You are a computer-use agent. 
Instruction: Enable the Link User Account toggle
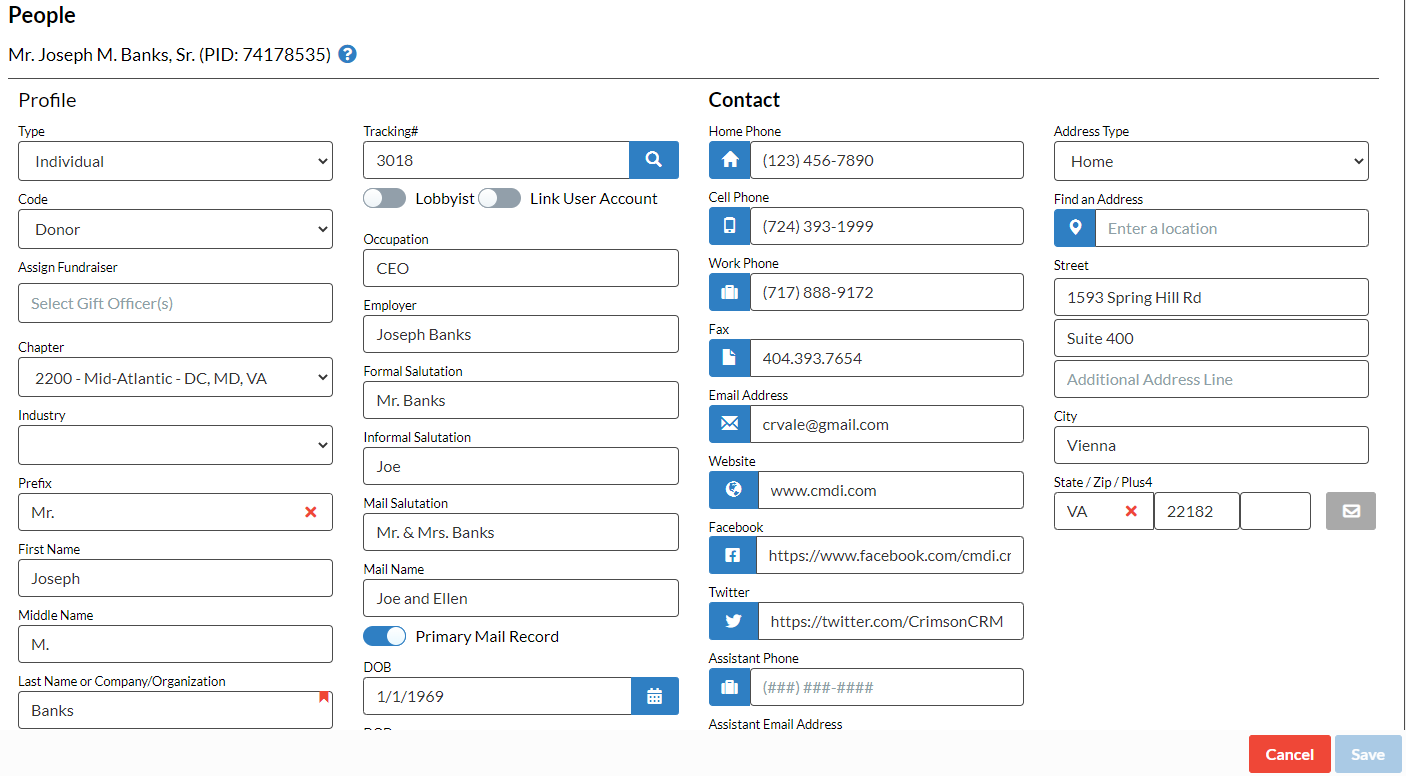click(499, 198)
